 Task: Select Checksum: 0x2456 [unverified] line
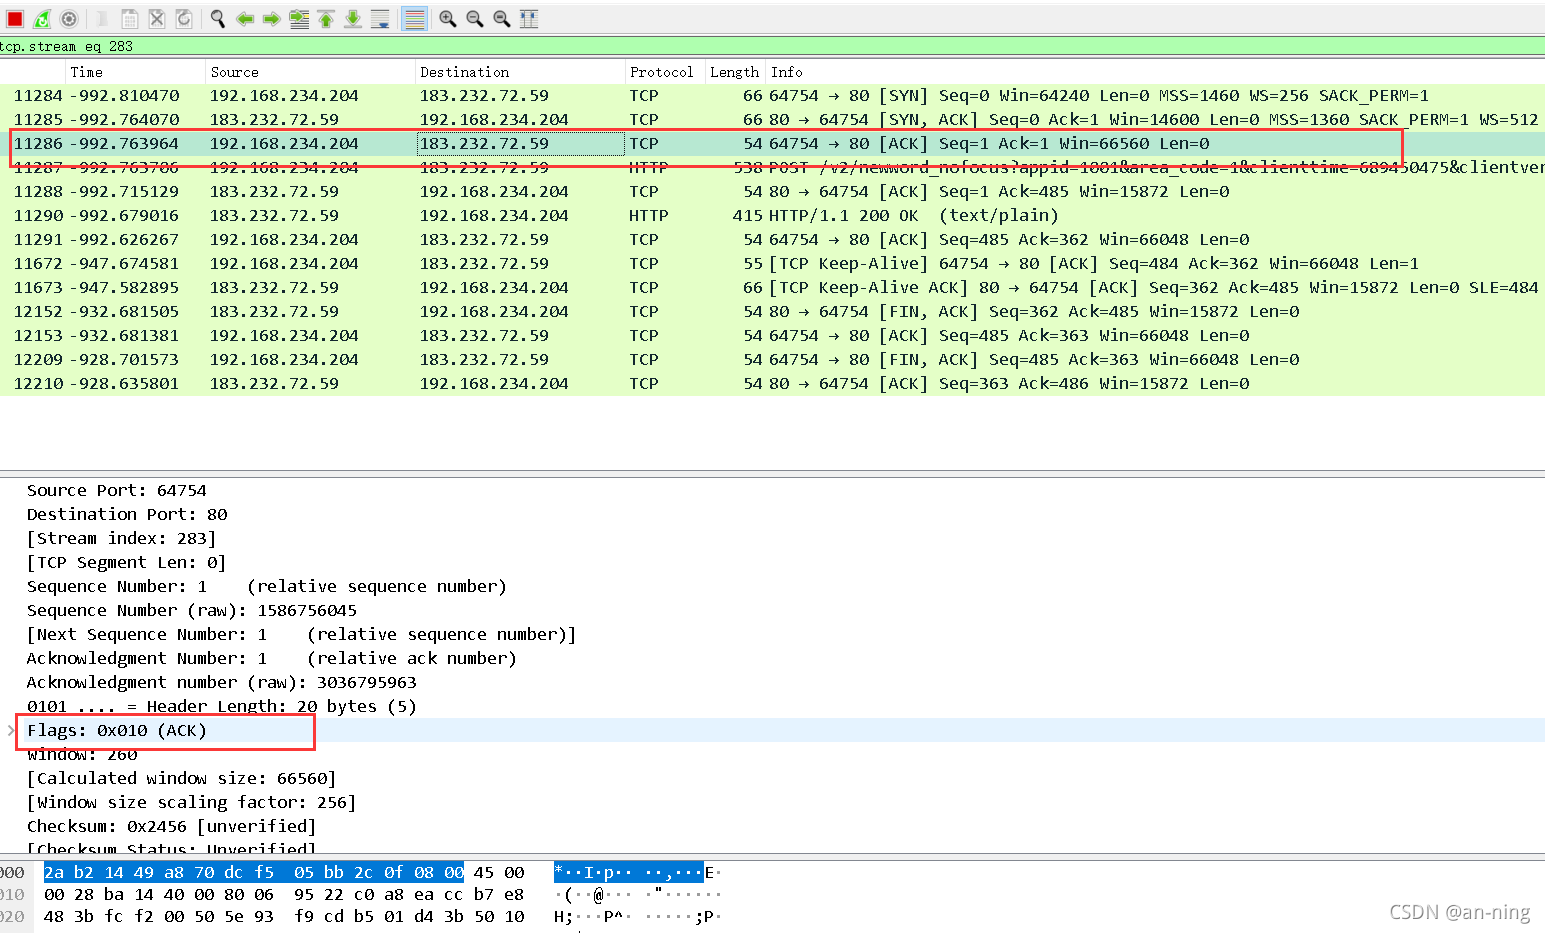coord(171,826)
